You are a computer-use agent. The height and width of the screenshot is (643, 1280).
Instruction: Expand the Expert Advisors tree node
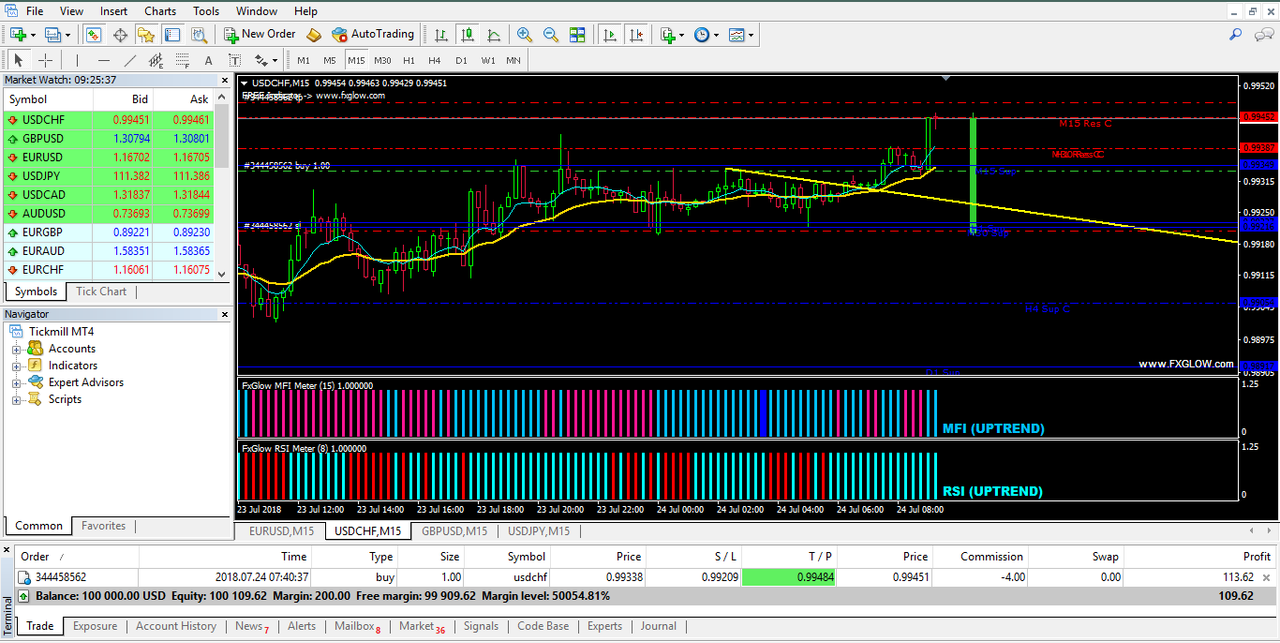coord(17,382)
